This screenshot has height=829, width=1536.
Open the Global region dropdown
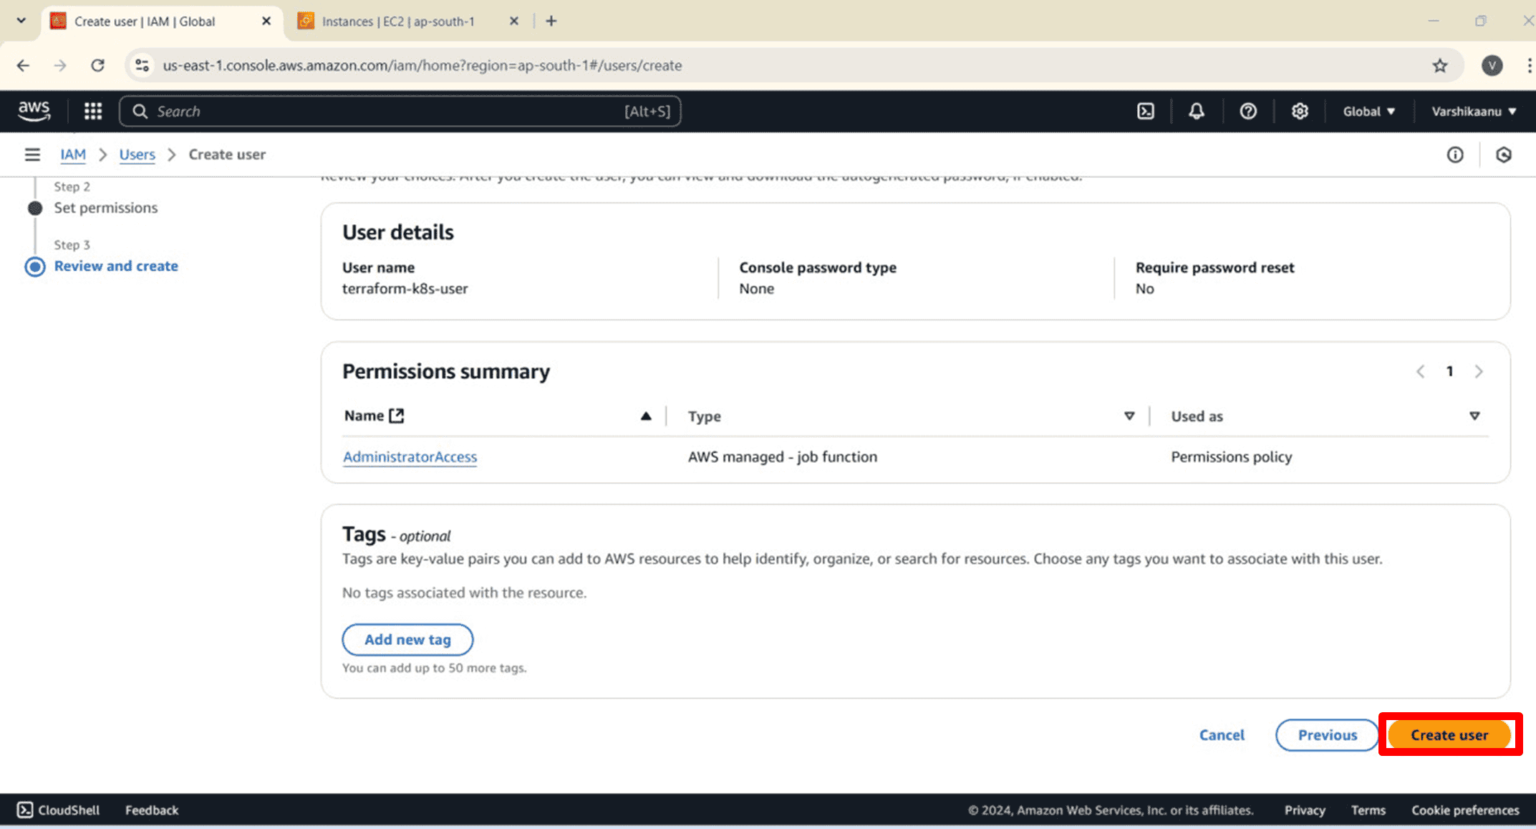(1368, 111)
